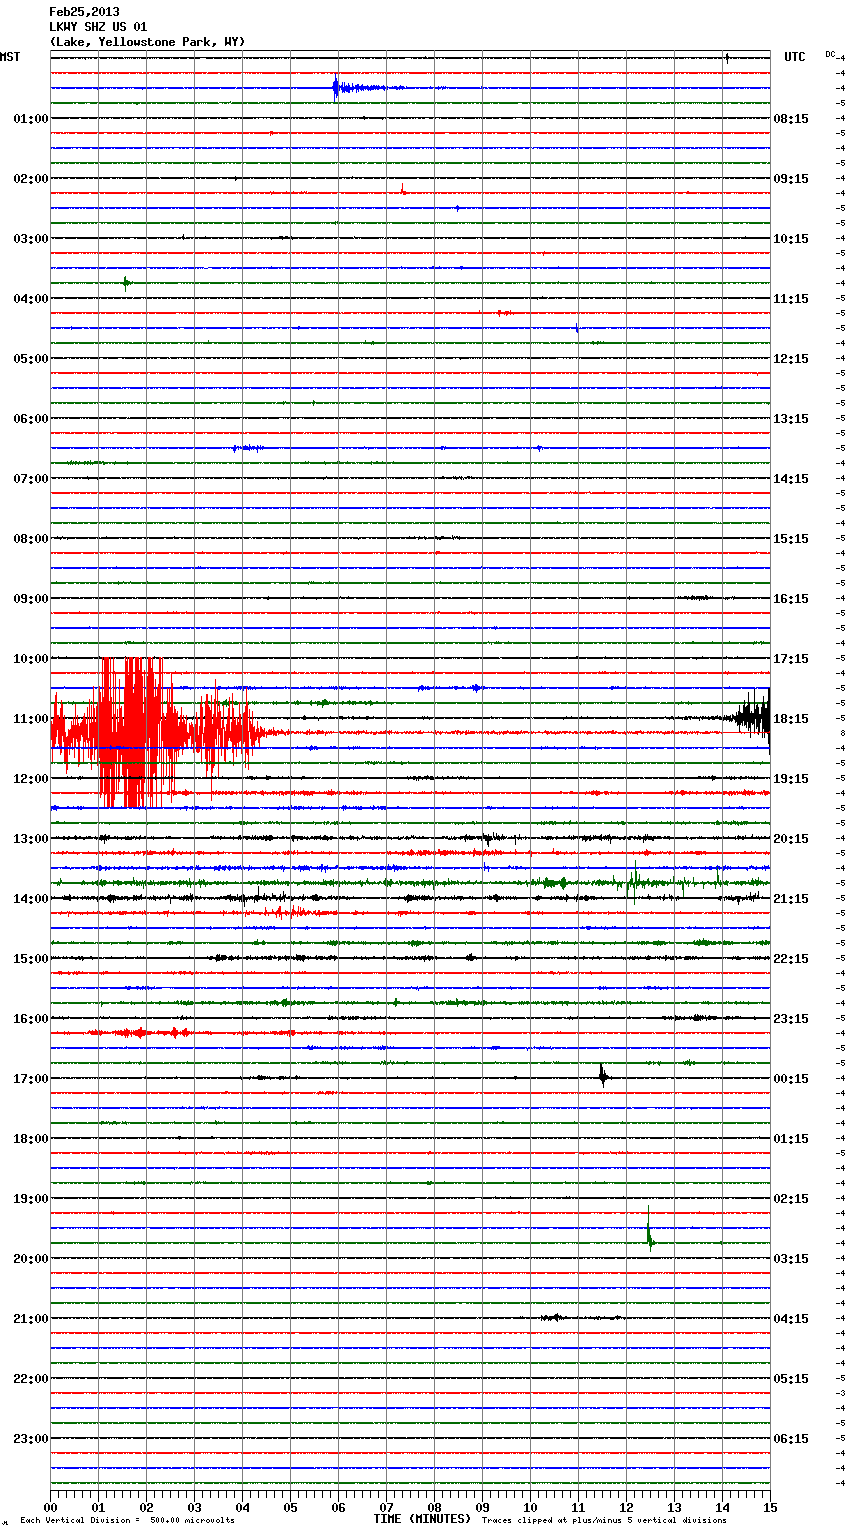
Task: Click the 10:15 UTC time label
Action: coord(791,239)
